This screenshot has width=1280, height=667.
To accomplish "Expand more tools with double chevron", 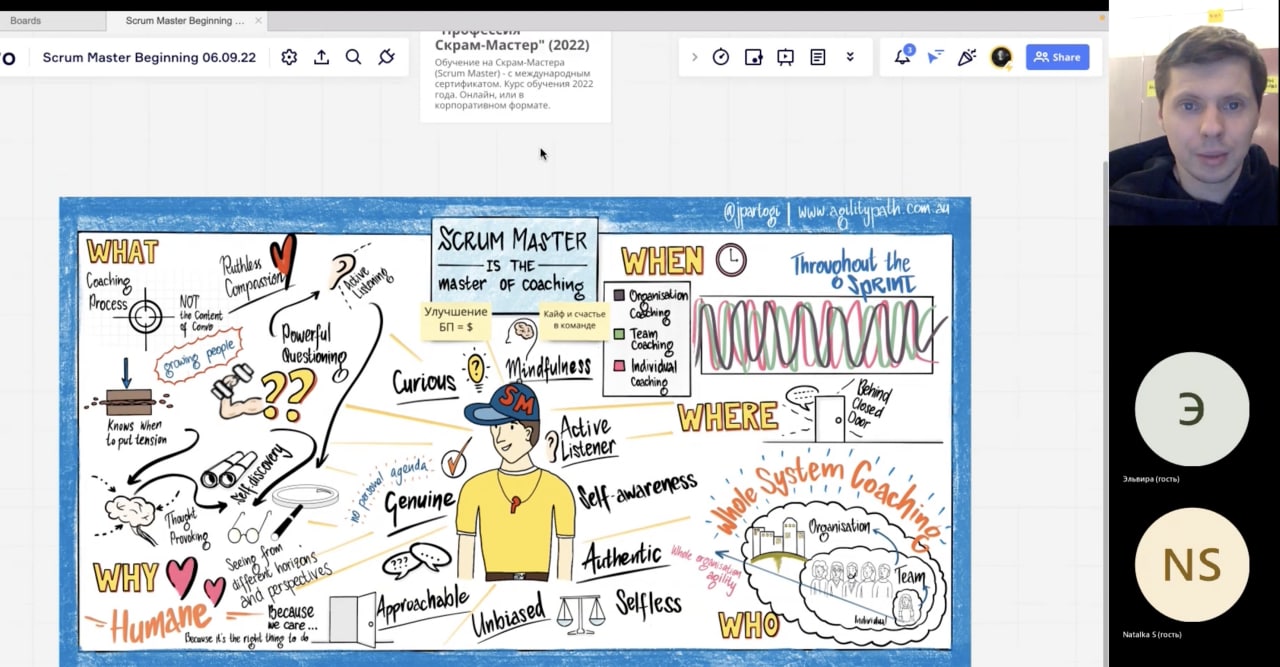I will [x=850, y=57].
